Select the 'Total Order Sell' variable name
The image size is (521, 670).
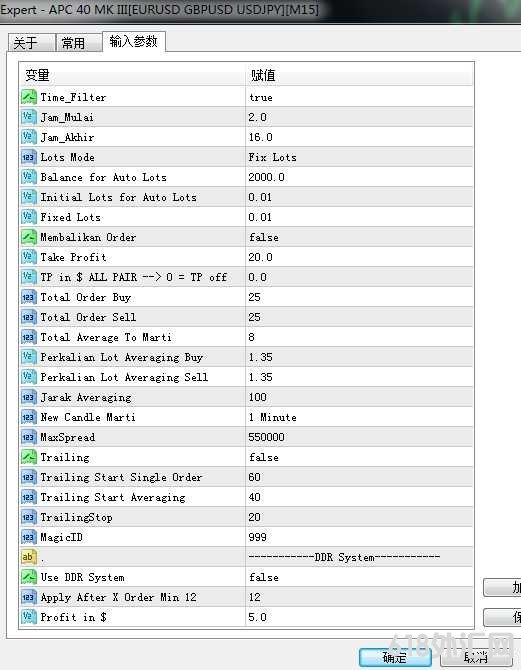pyautogui.click(x=88, y=317)
